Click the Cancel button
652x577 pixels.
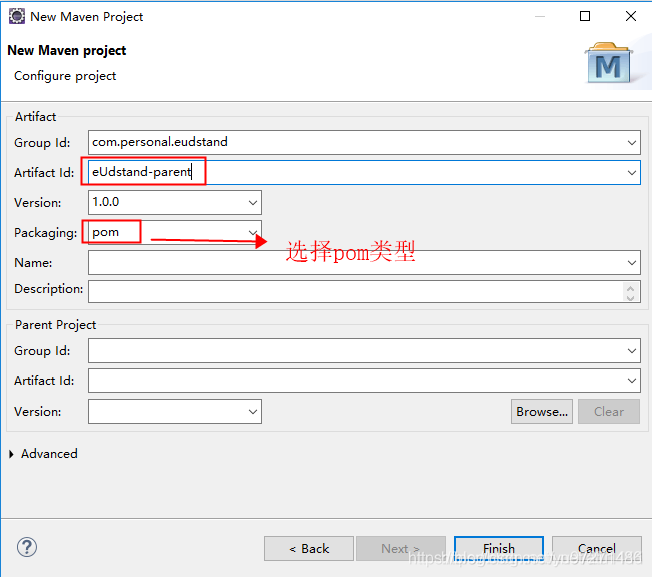597,549
